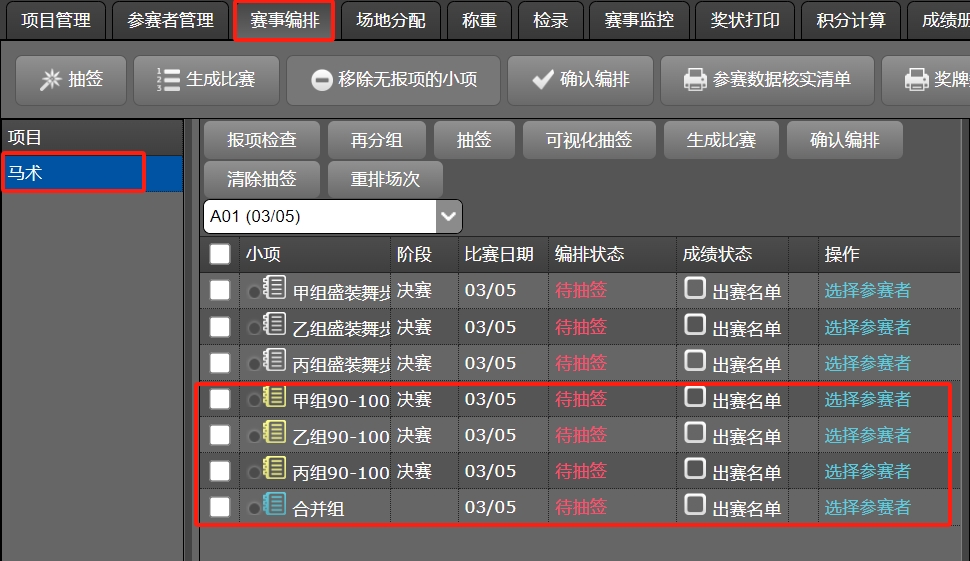This screenshot has height=561, width=970.
Task: Click the printer icon on 参赛数据核实清单
Action: tap(696, 80)
